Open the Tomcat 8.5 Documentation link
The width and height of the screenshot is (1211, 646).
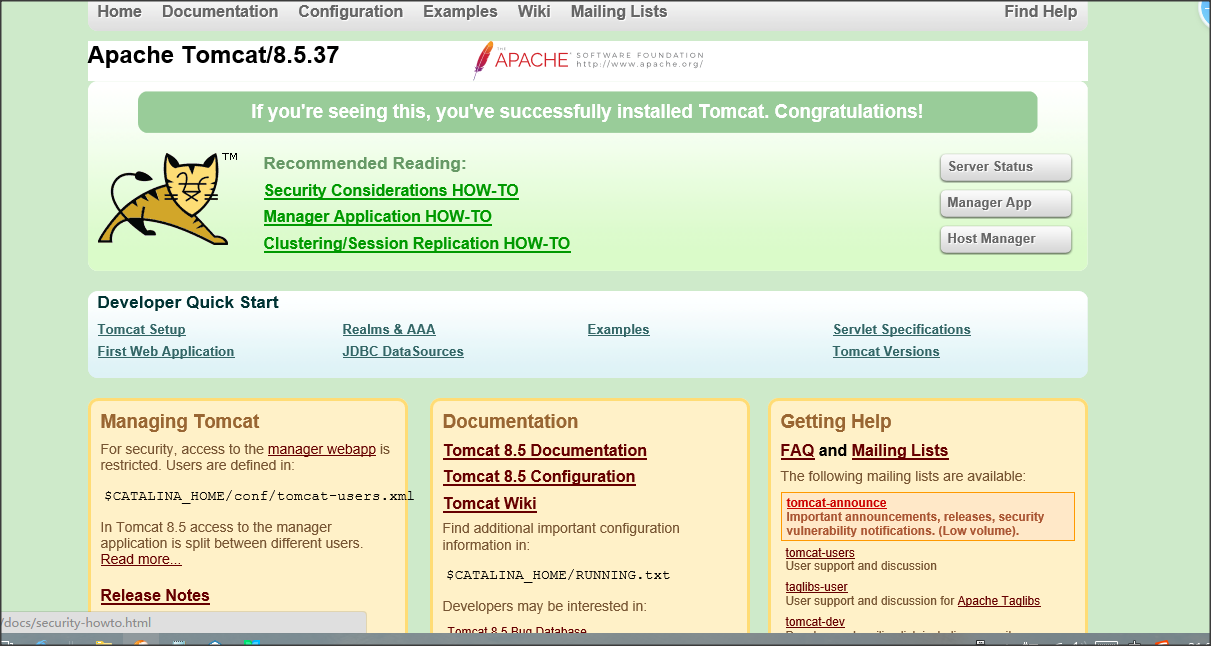coord(545,451)
